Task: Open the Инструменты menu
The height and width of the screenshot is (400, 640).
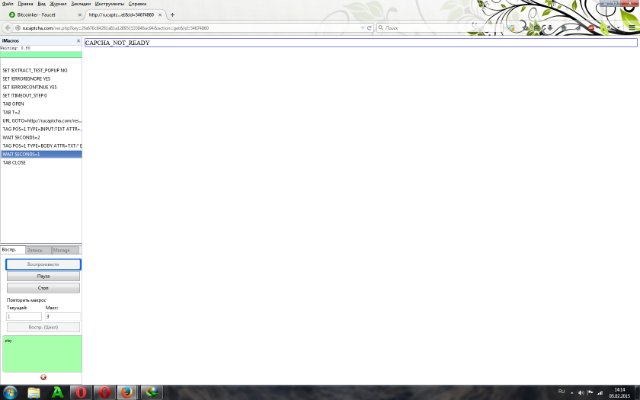Action: (109, 4)
